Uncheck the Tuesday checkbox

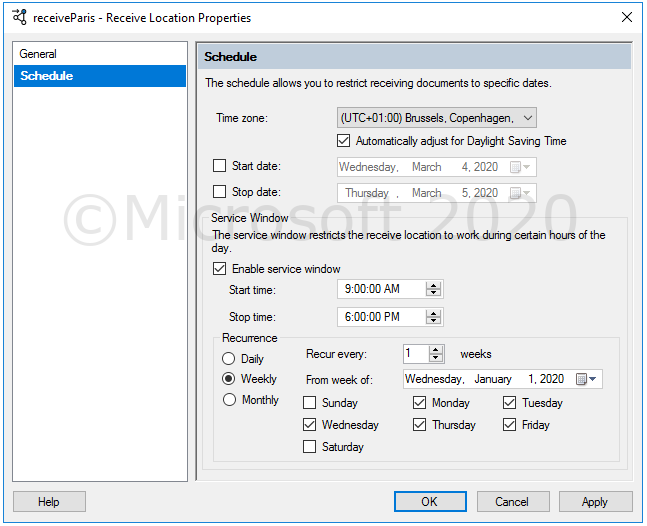click(509, 403)
